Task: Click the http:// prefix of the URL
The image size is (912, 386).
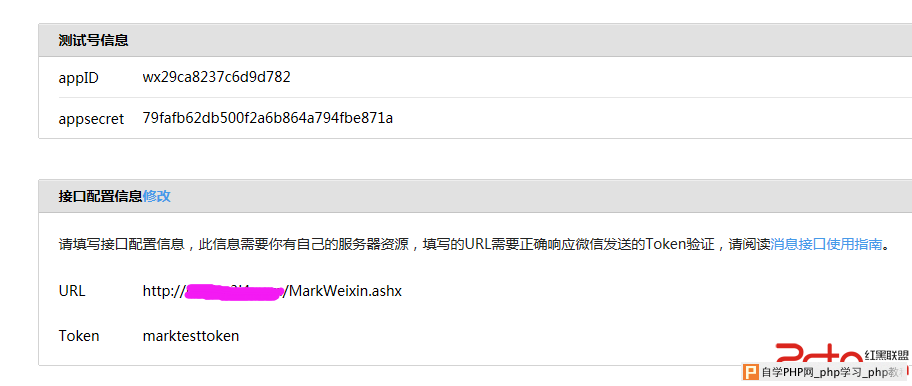Action: pyautogui.click(x=163, y=291)
